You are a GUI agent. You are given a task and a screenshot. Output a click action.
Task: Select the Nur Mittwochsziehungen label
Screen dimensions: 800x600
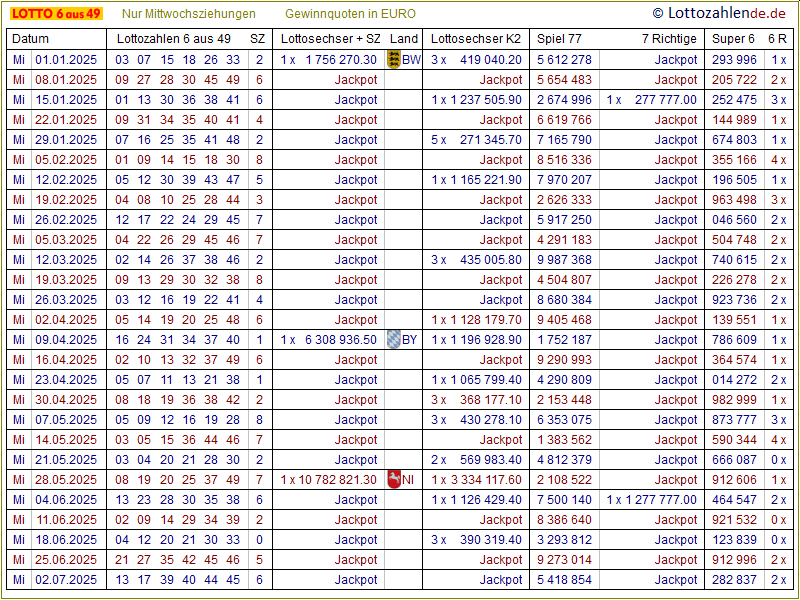[188, 14]
